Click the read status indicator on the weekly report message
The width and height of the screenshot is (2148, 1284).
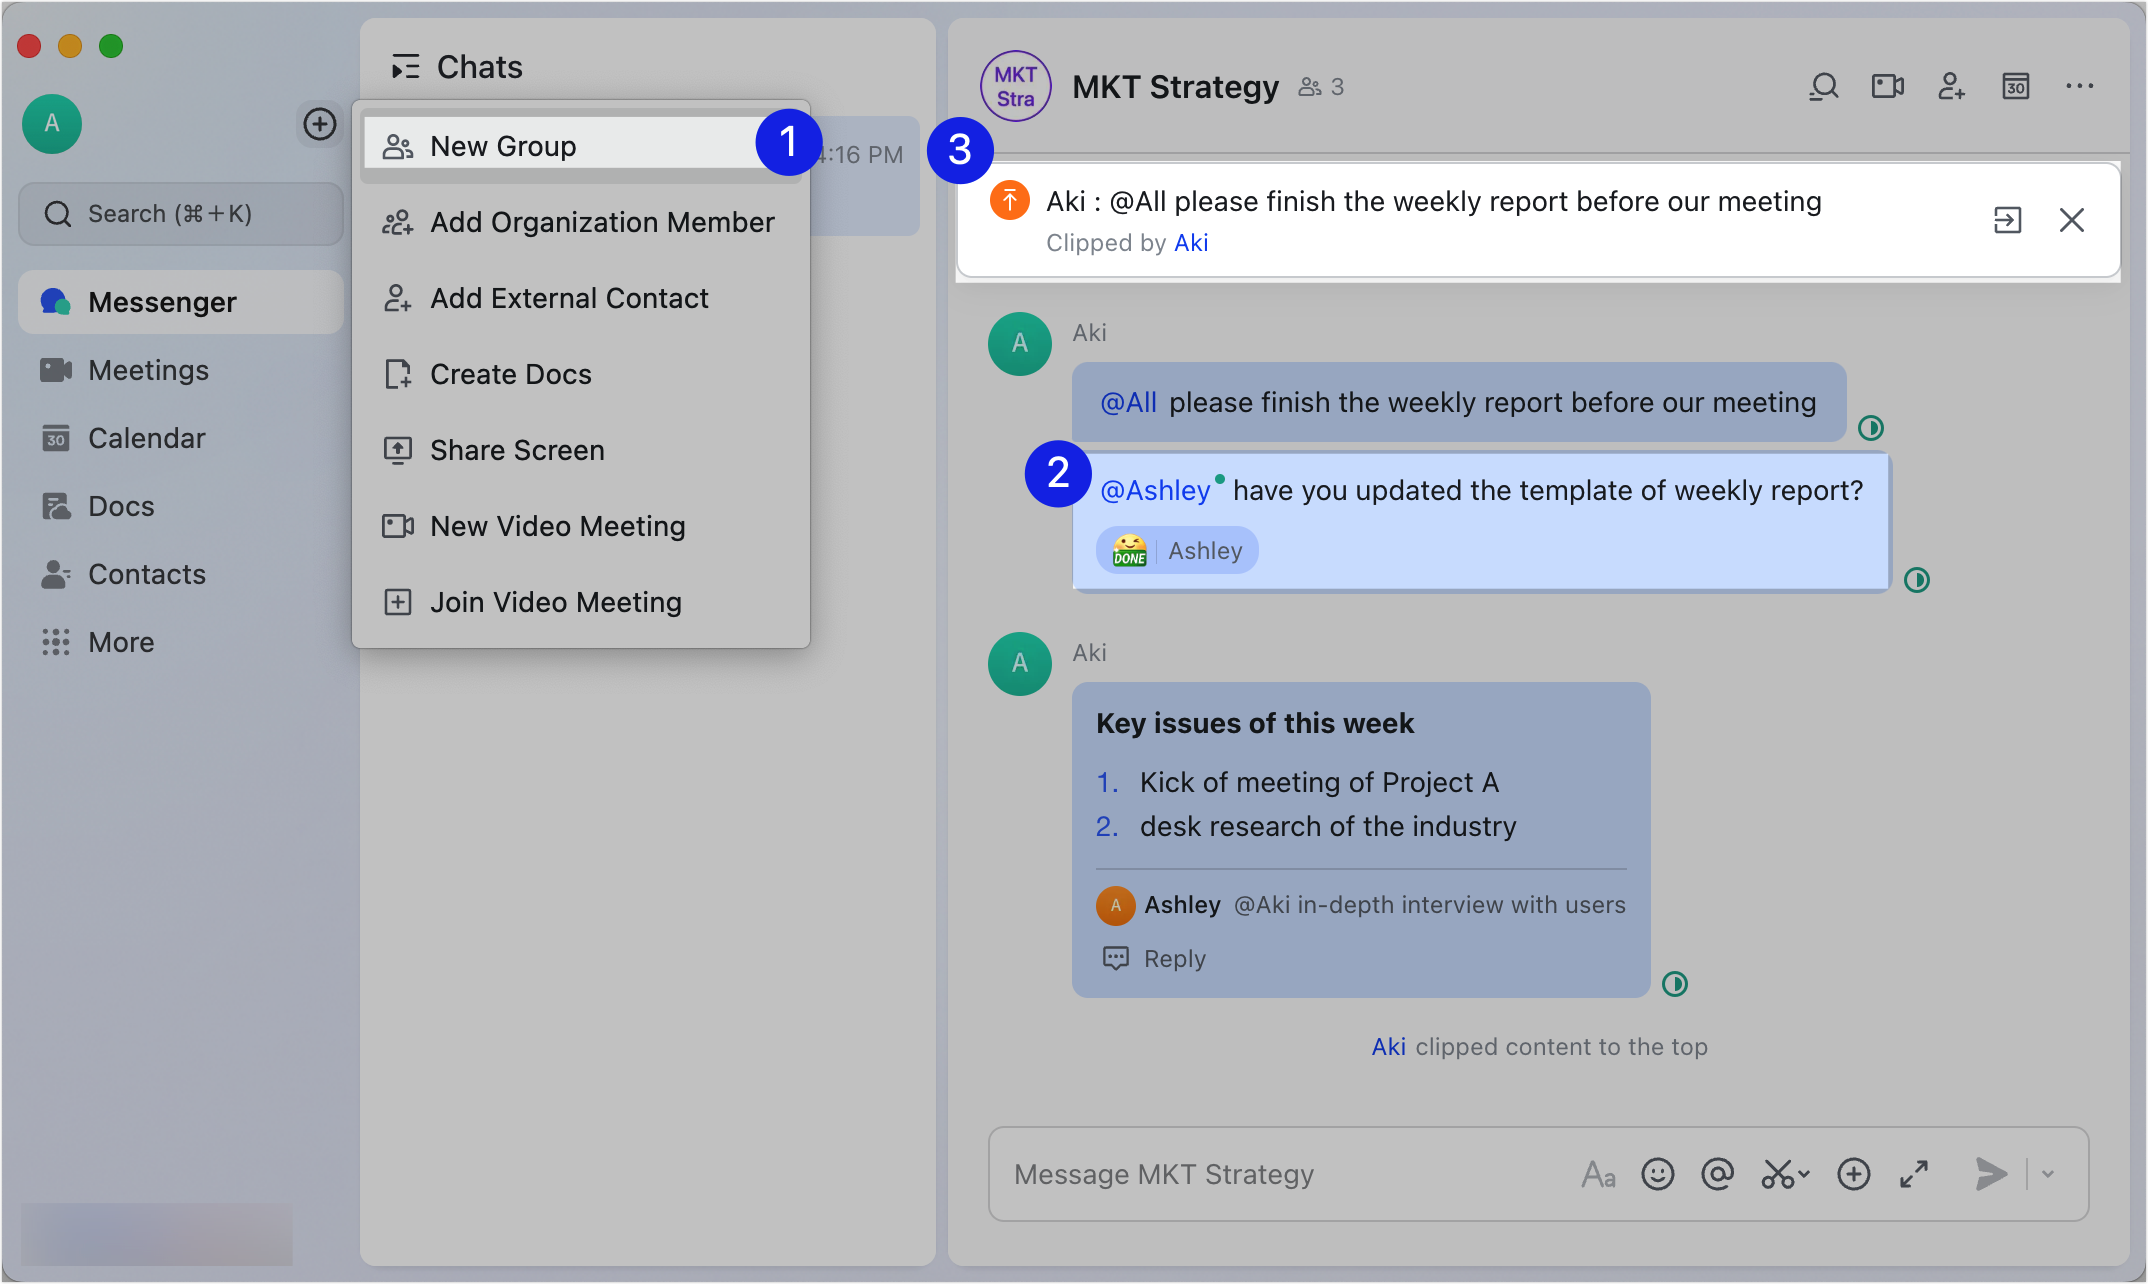pos(1870,428)
